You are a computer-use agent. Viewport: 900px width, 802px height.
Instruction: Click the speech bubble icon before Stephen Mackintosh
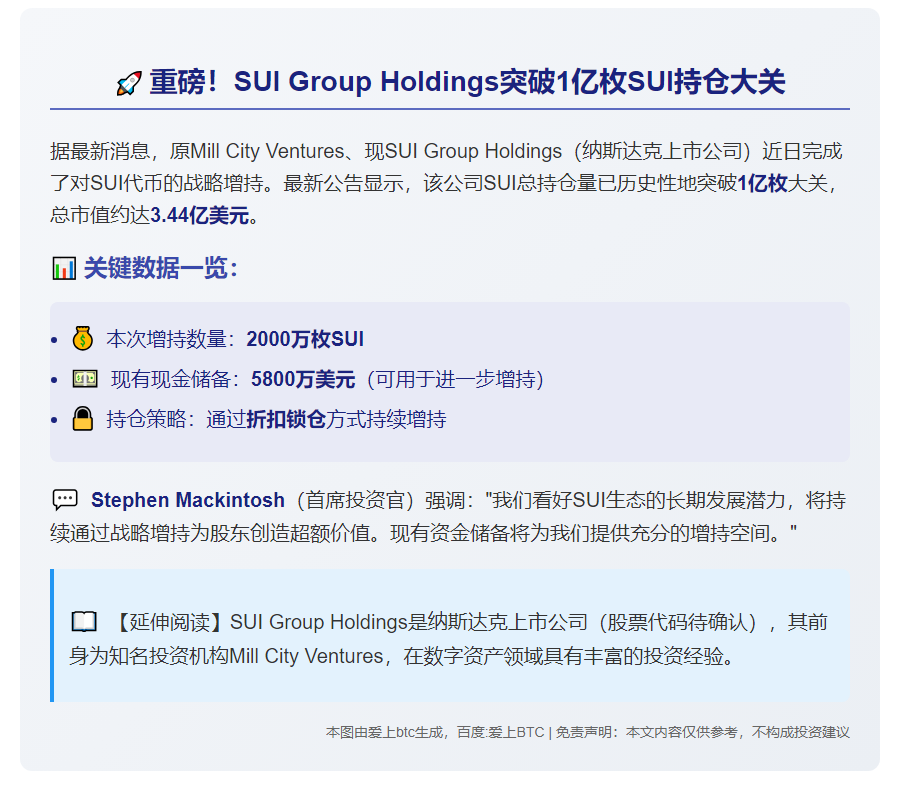[x=65, y=500]
